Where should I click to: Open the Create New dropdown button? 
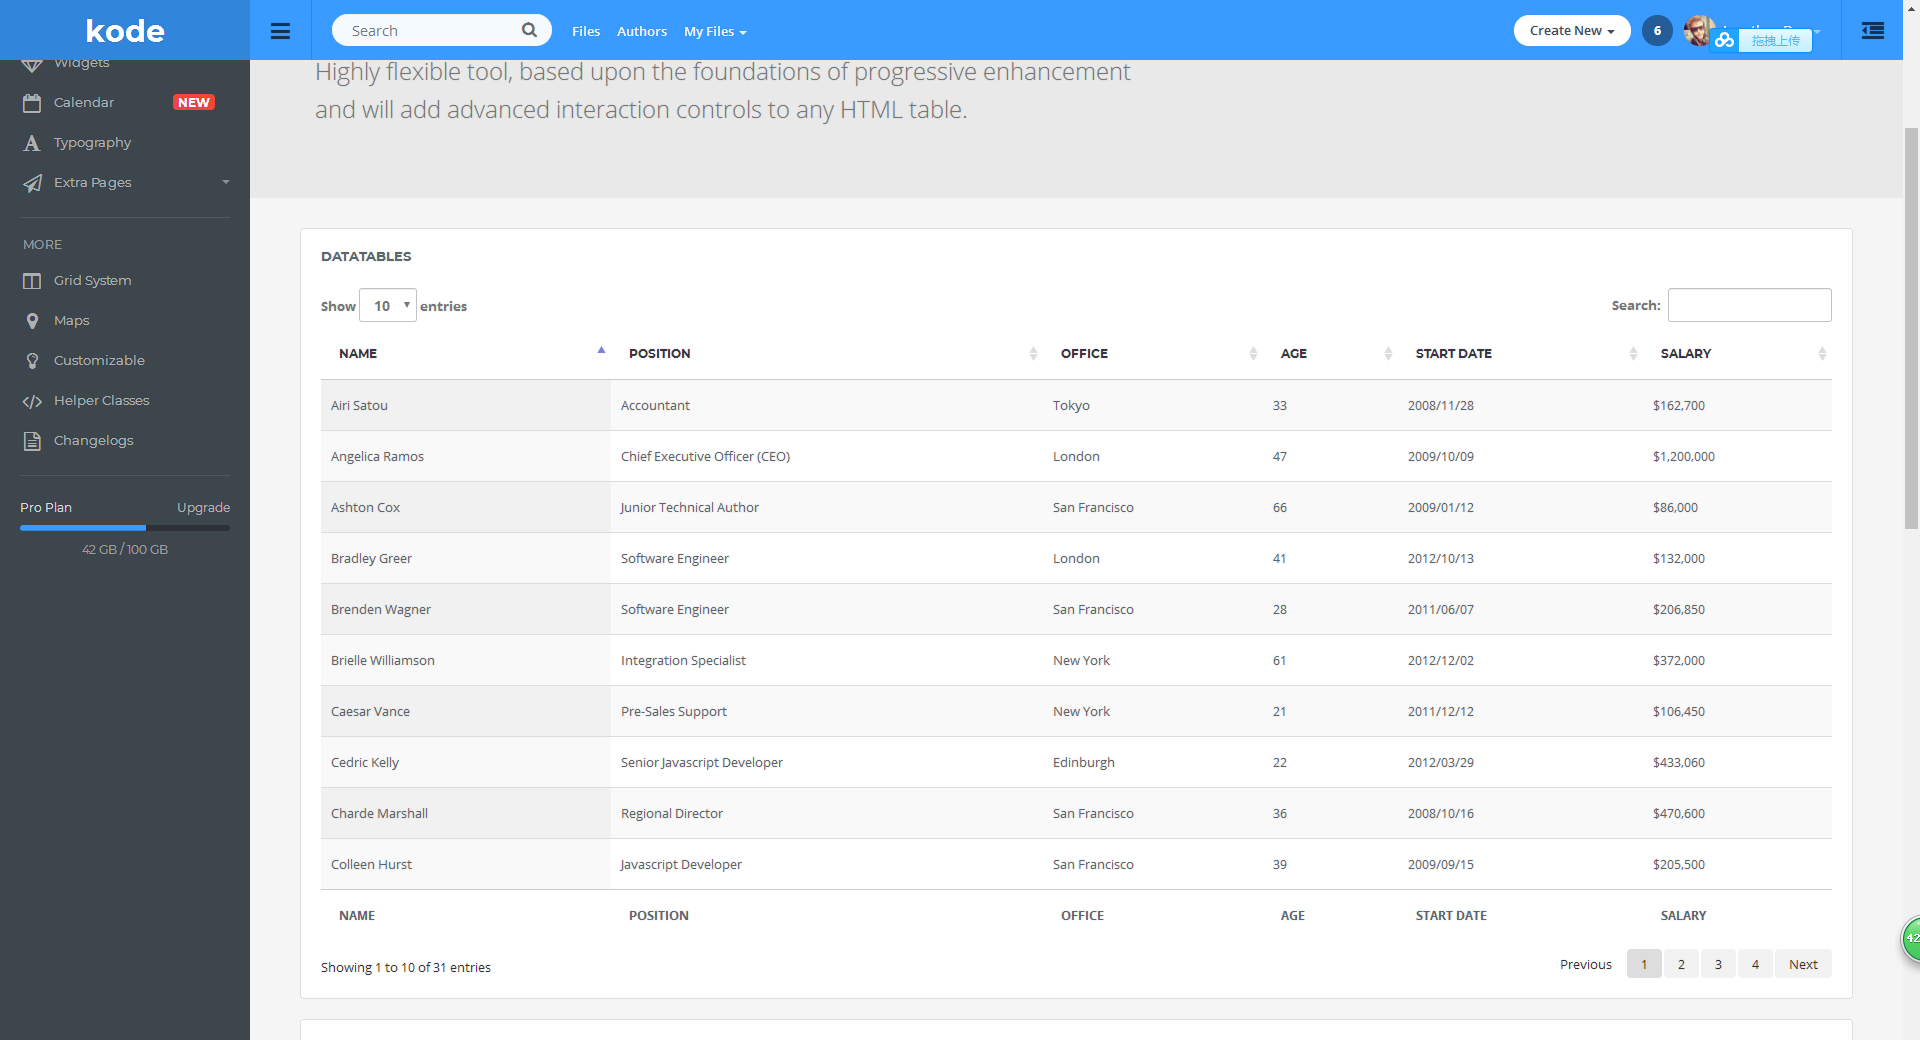click(1572, 31)
